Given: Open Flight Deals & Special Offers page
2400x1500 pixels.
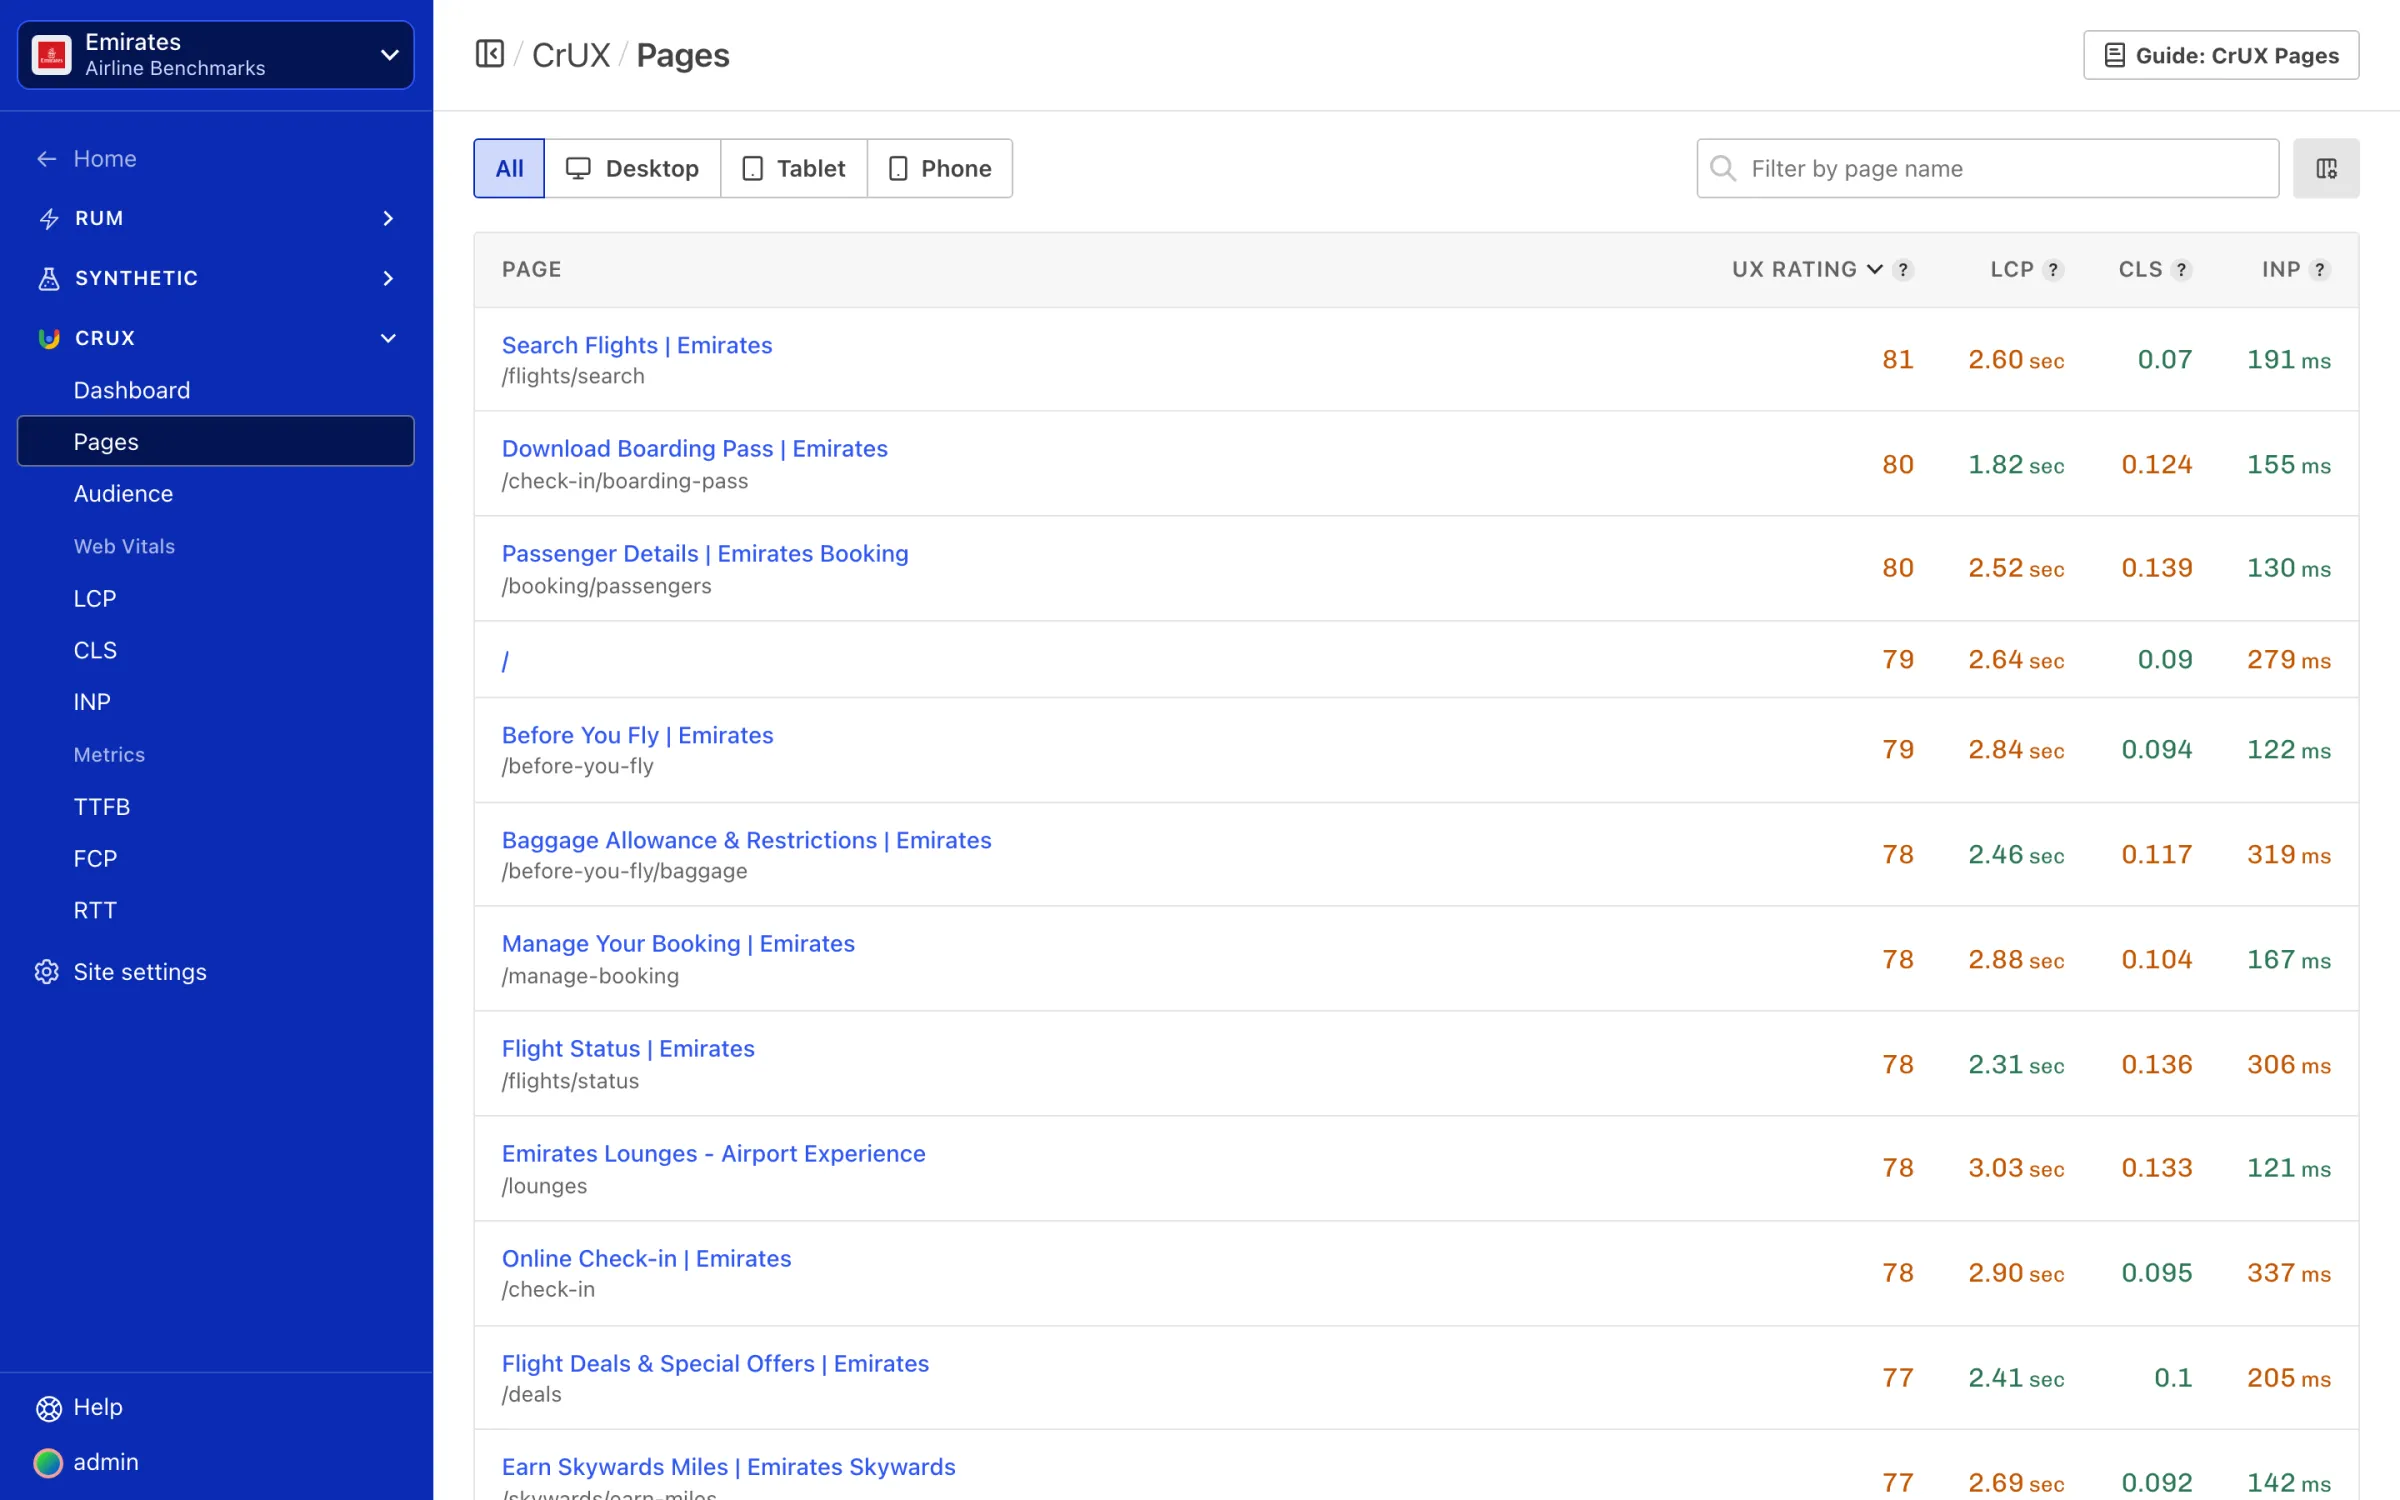Looking at the screenshot, I should pyautogui.click(x=716, y=1364).
